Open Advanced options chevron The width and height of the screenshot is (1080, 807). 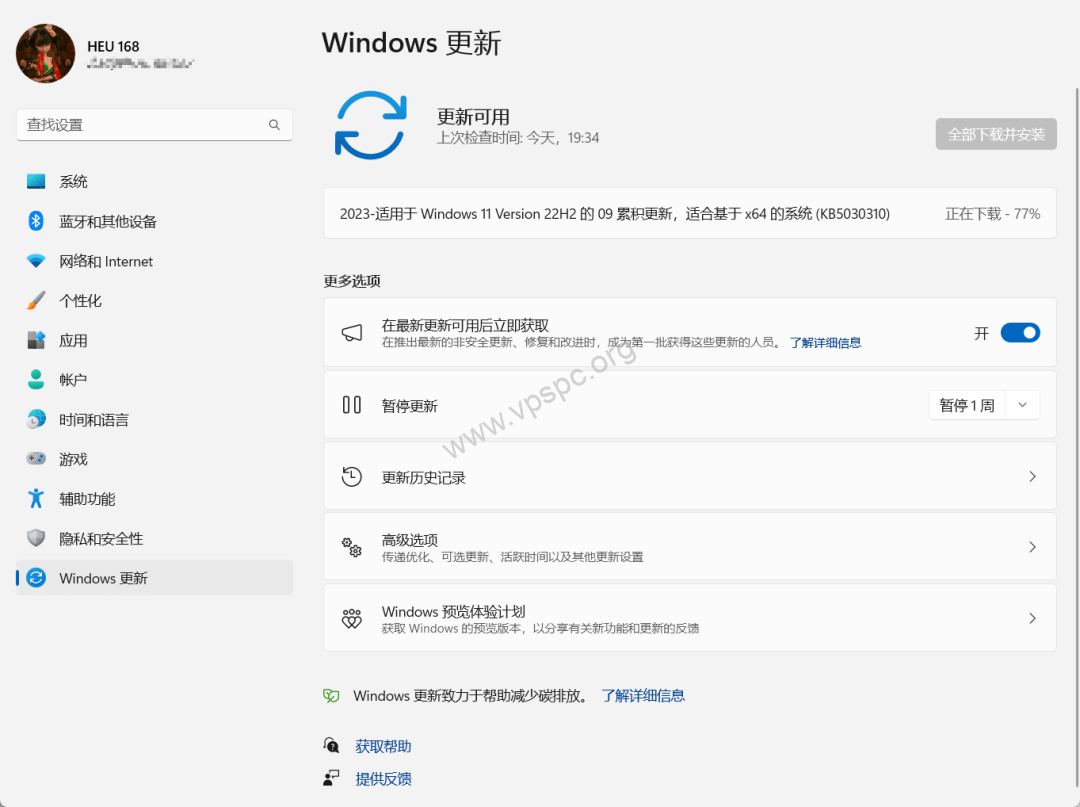1032,547
